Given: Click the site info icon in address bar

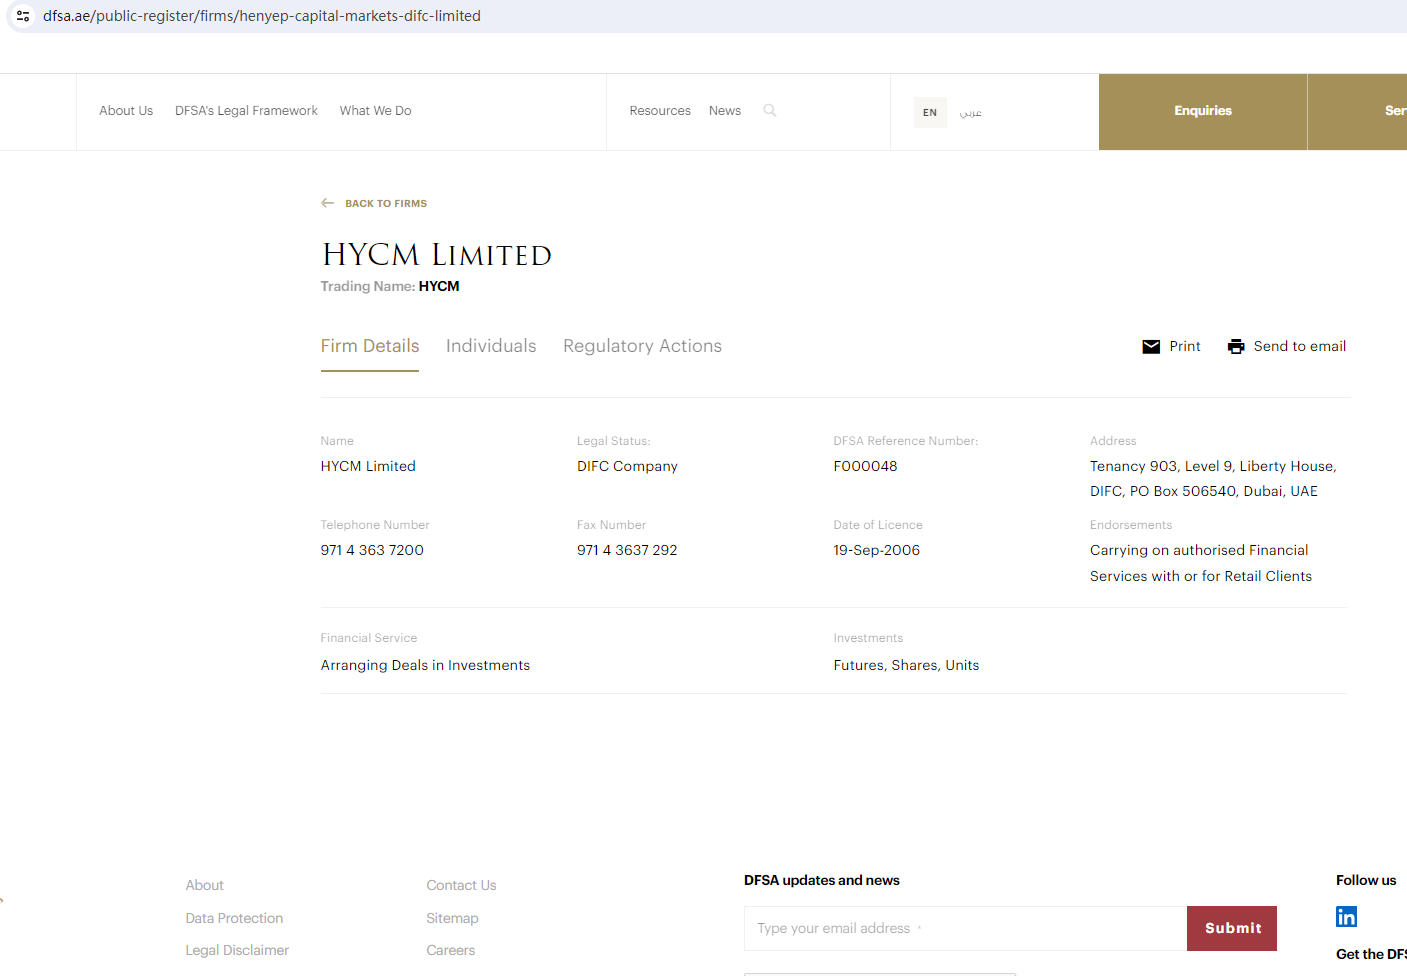Looking at the screenshot, I should (23, 16).
